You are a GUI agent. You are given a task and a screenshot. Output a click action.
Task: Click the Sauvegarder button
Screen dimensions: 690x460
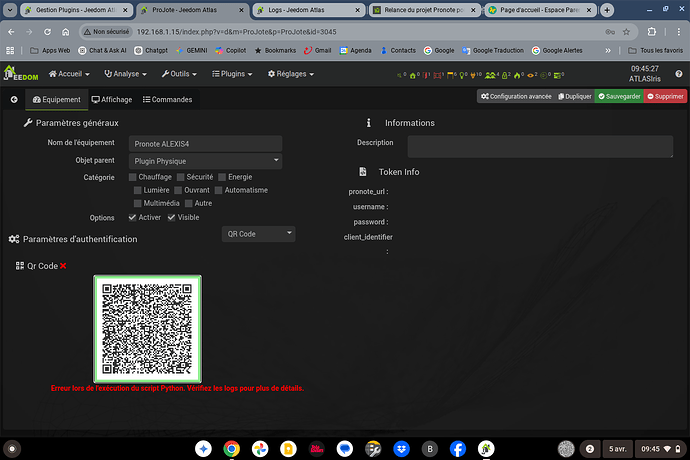tap(619, 96)
